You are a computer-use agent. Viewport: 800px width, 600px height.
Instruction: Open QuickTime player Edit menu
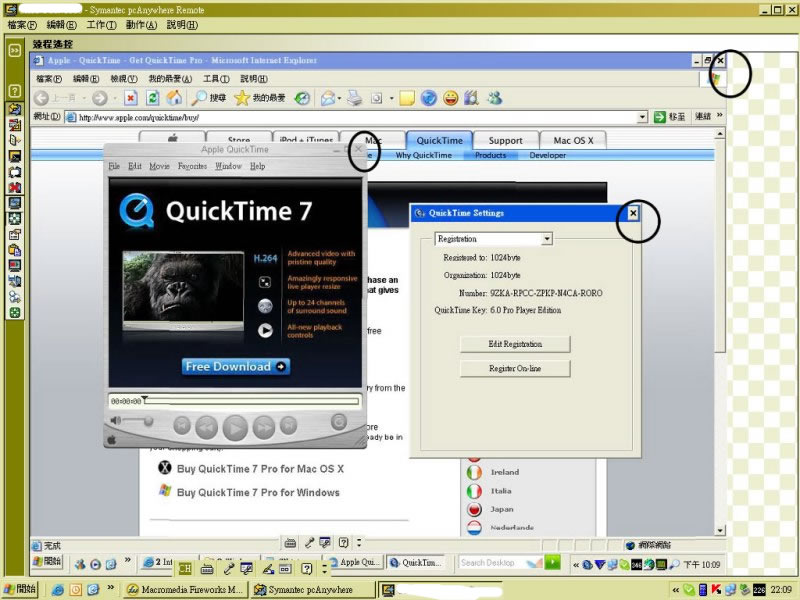[x=135, y=166]
